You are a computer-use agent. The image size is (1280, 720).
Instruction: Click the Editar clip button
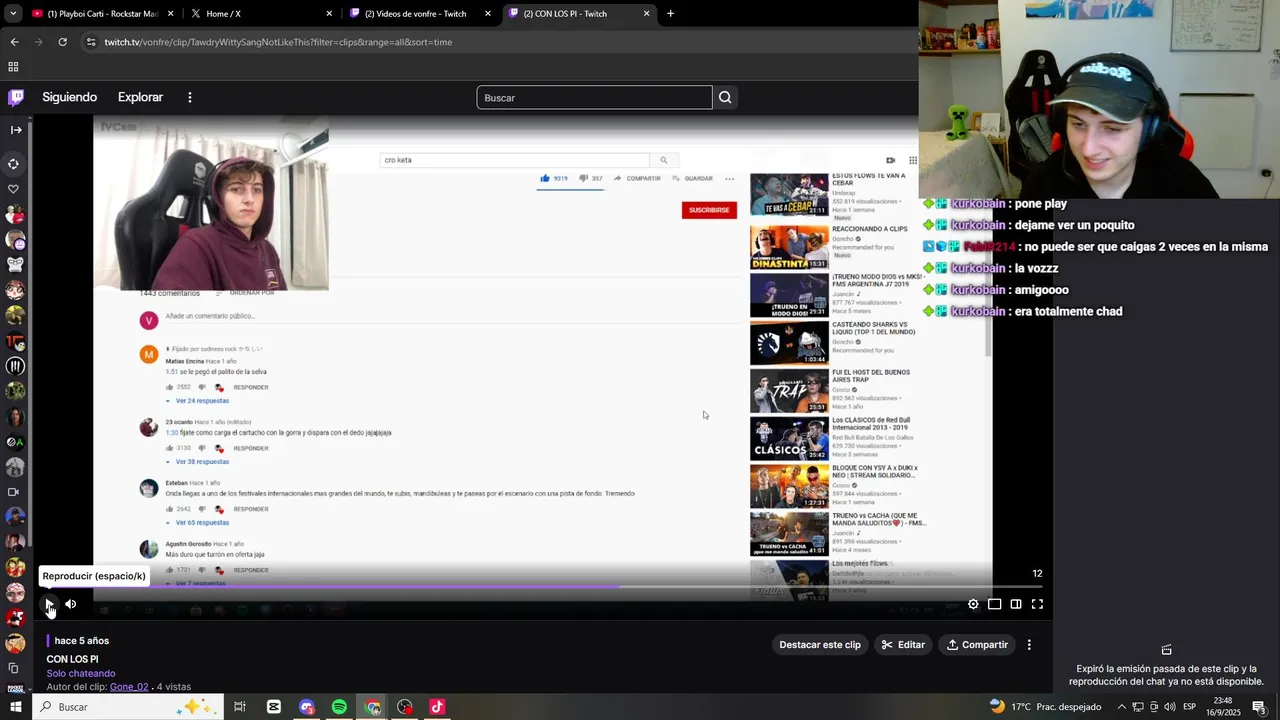tap(903, 645)
